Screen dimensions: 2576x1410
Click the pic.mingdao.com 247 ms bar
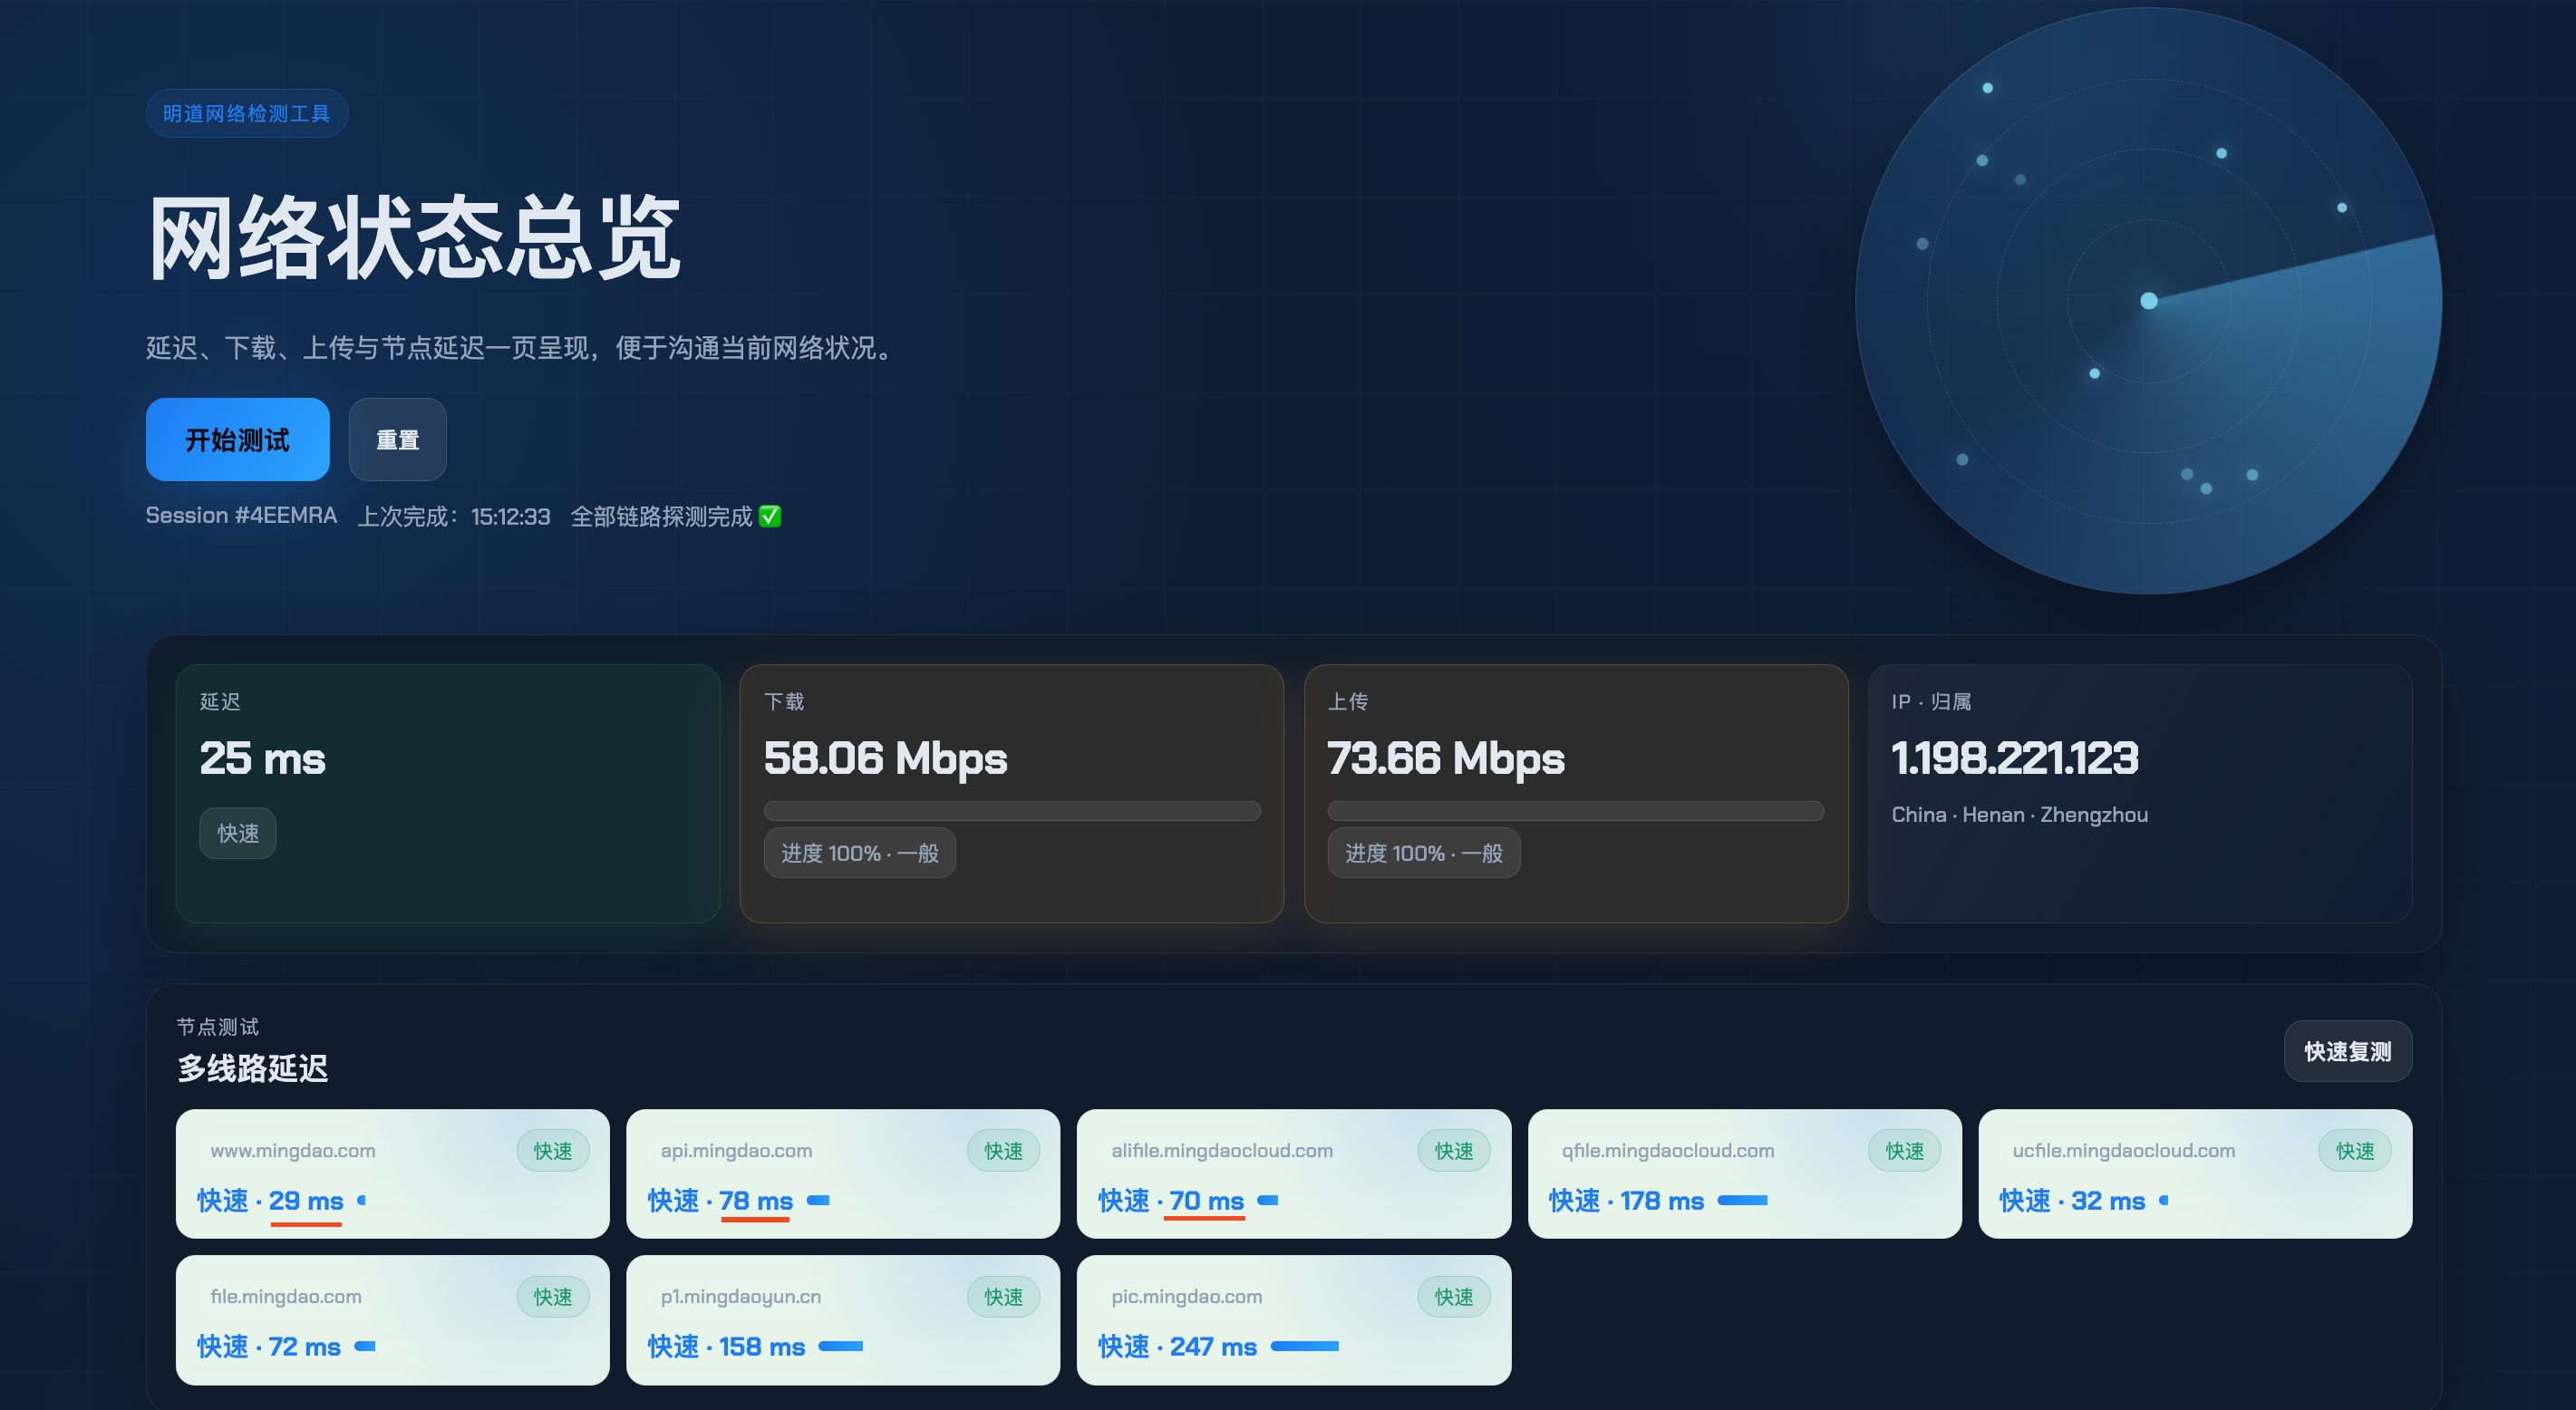[x=1304, y=1346]
